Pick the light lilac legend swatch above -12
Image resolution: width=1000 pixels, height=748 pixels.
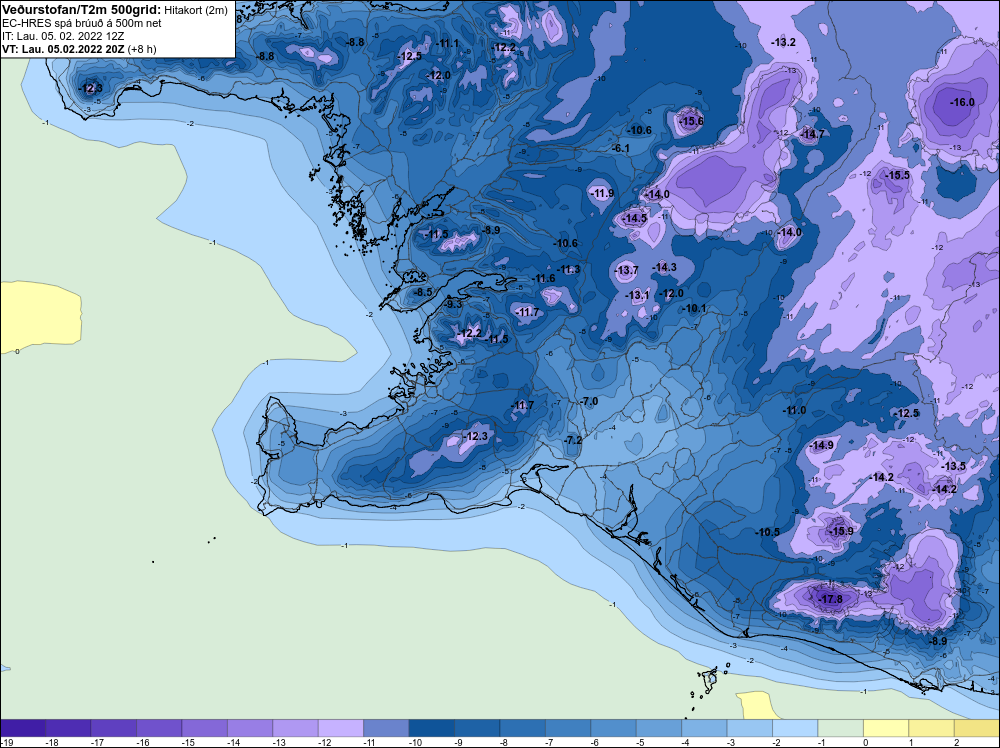pos(341,728)
